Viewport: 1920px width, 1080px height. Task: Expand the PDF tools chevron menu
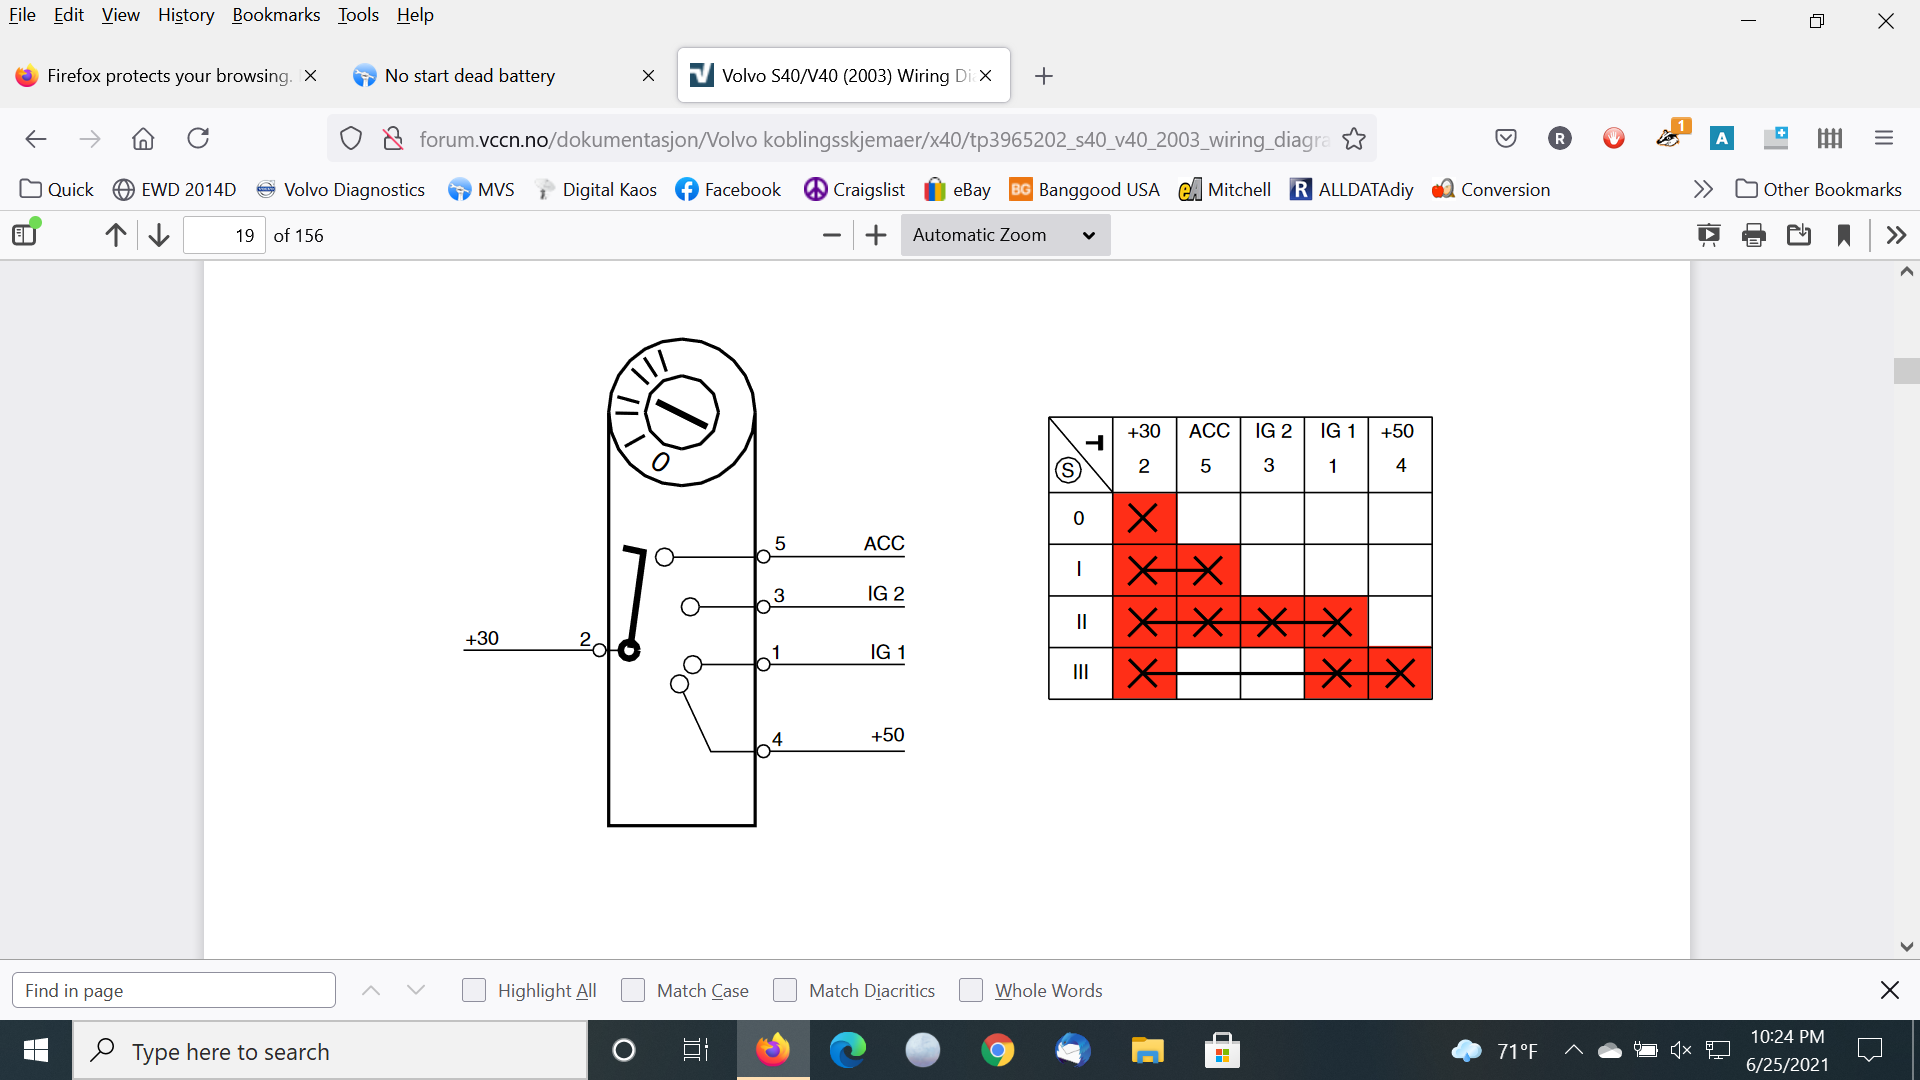[1896, 235]
